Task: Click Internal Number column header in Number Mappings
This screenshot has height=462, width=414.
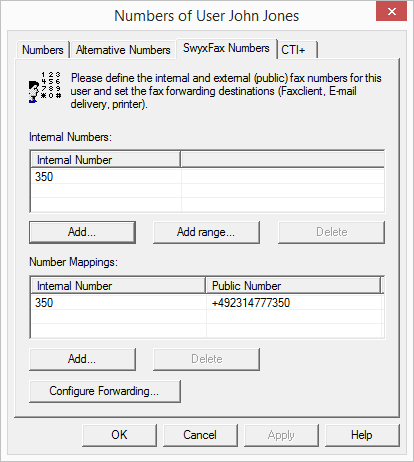Action: click(118, 286)
